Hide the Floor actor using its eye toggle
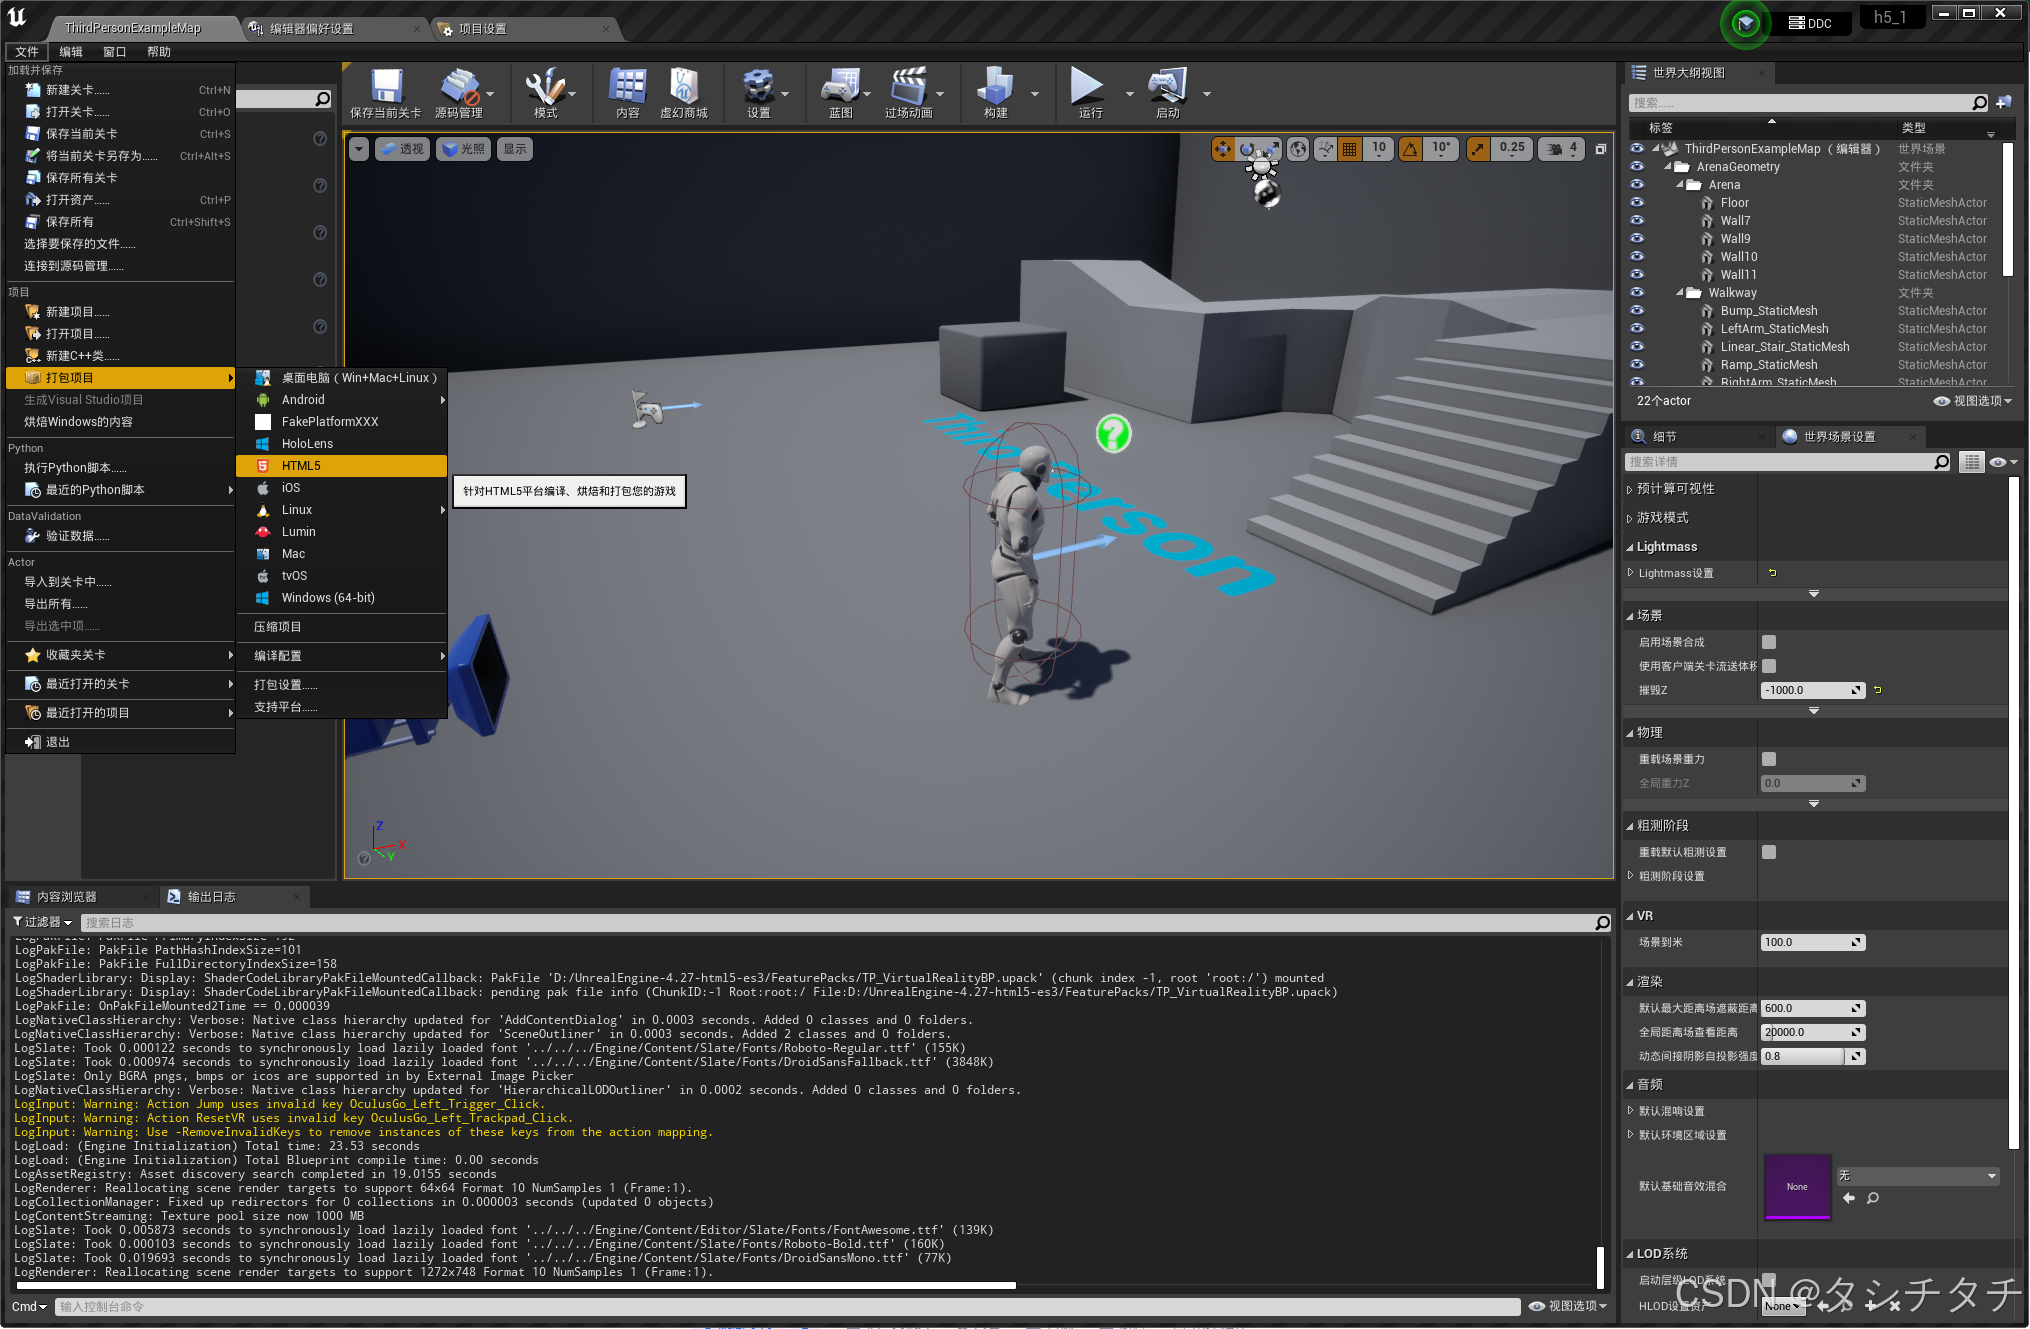2030x1329 pixels. [1637, 203]
